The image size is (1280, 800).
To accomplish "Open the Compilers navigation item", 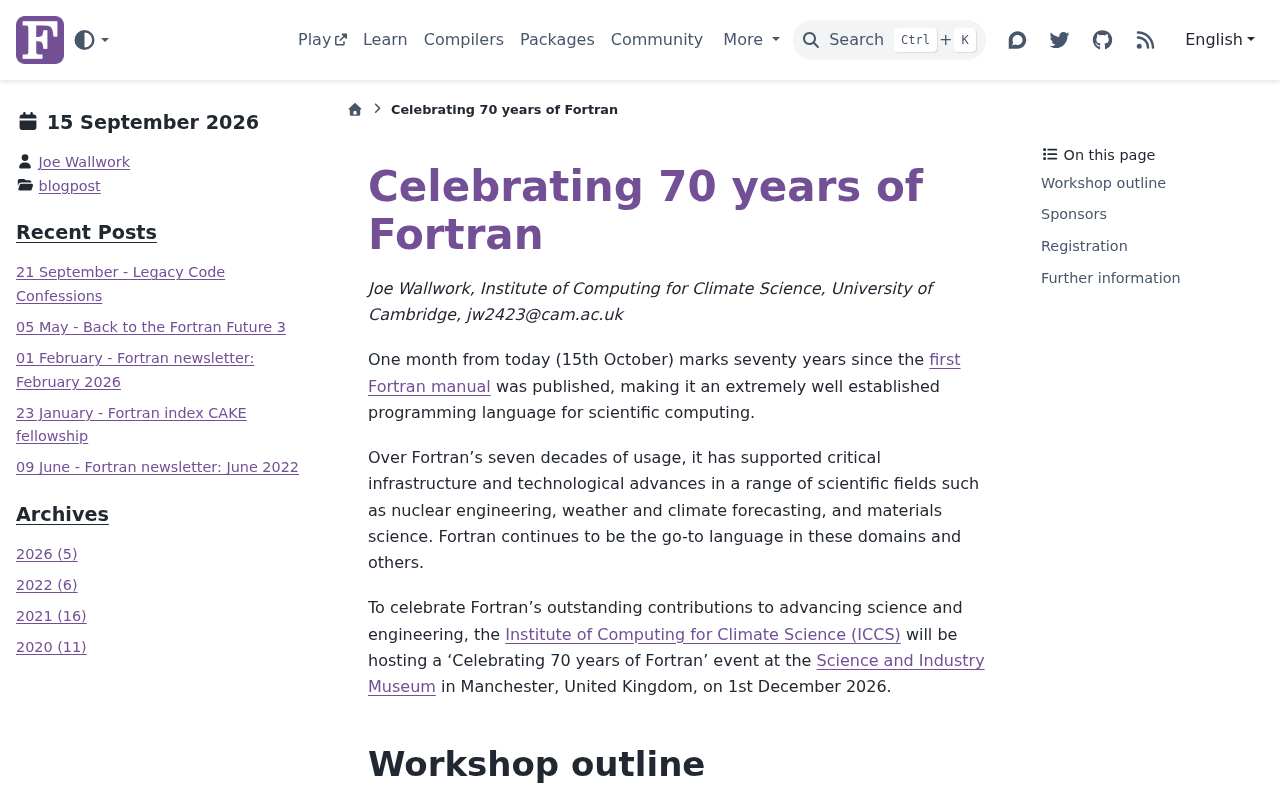I will pyautogui.click(x=464, y=40).
